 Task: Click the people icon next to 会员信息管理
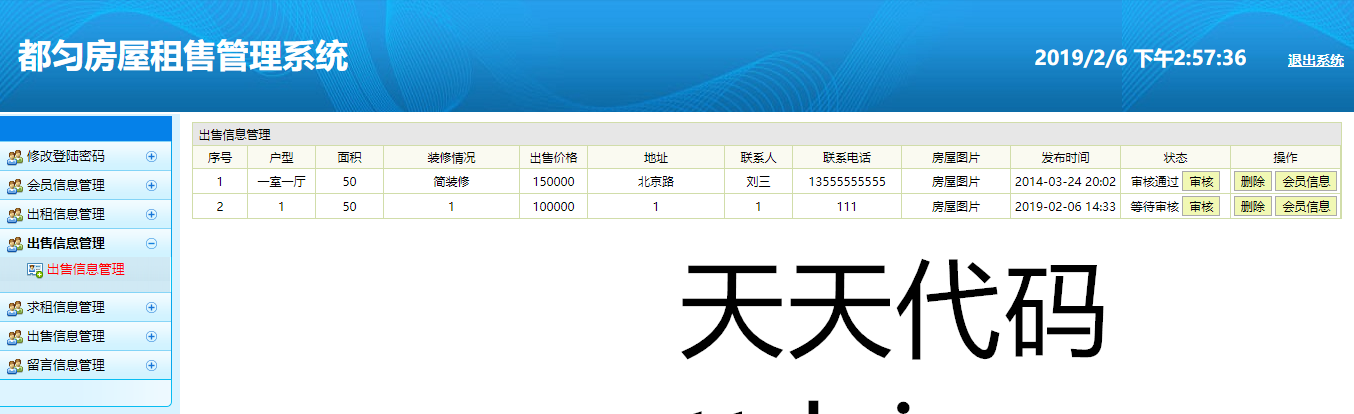(15, 186)
